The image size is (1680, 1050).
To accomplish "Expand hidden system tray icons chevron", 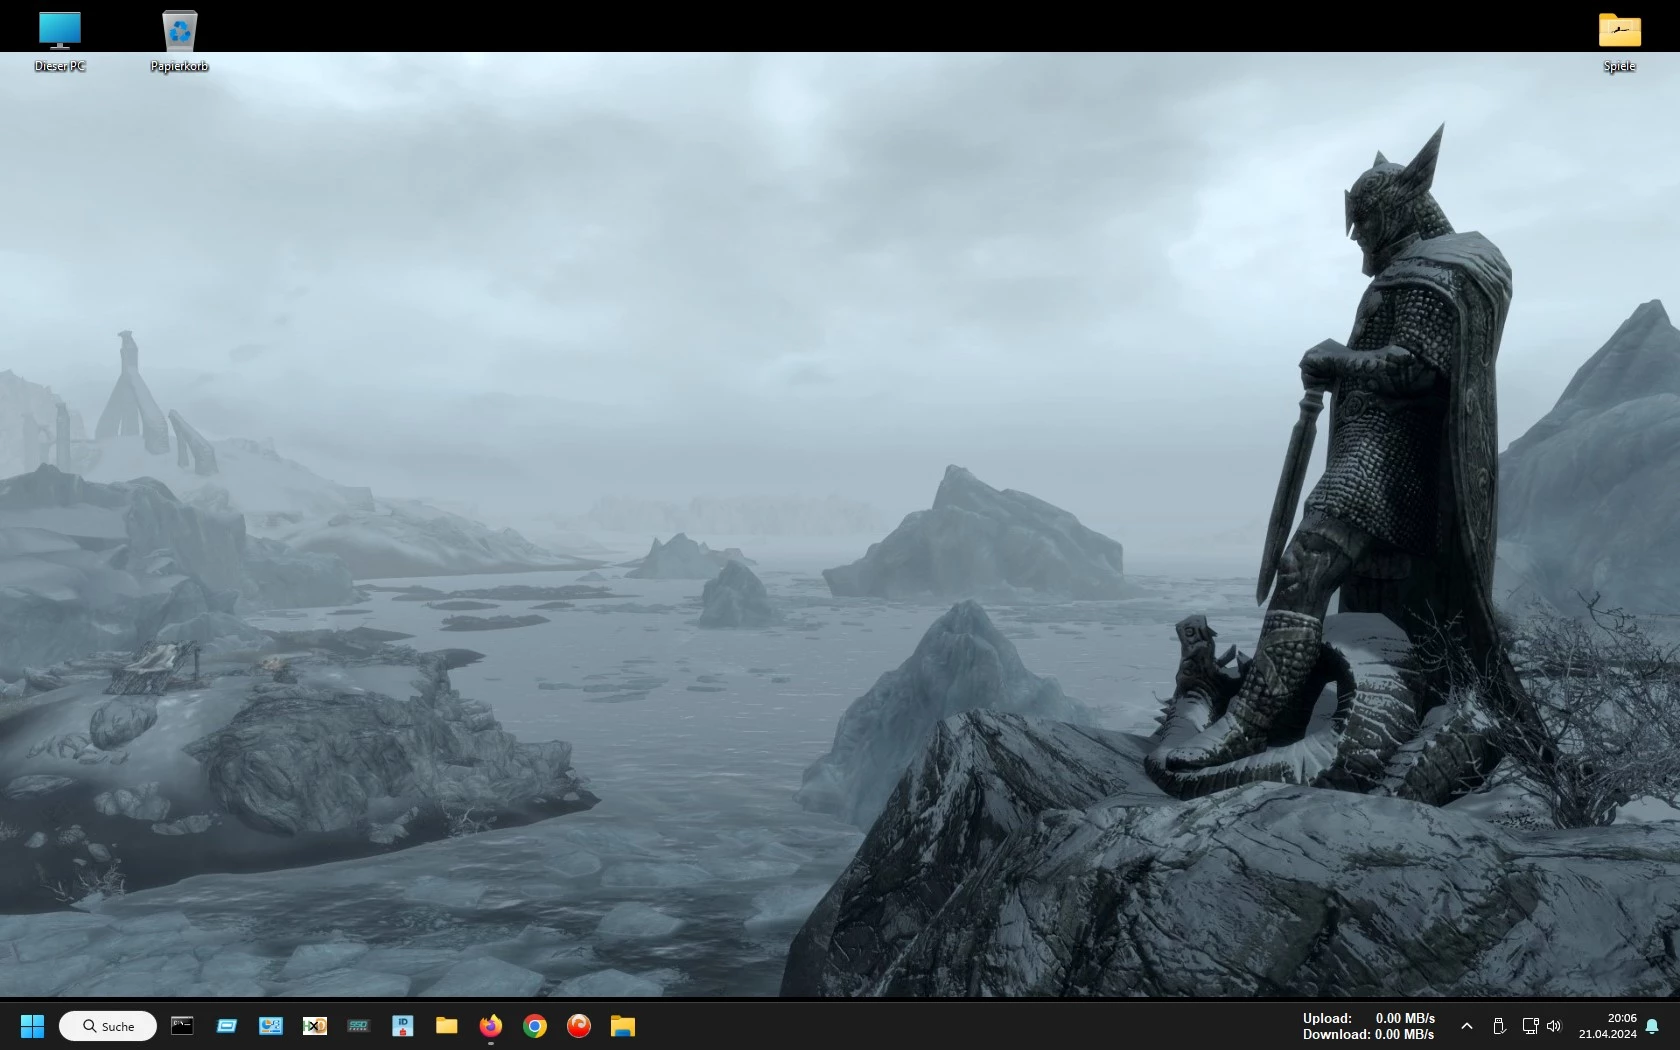I will (x=1467, y=1026).
